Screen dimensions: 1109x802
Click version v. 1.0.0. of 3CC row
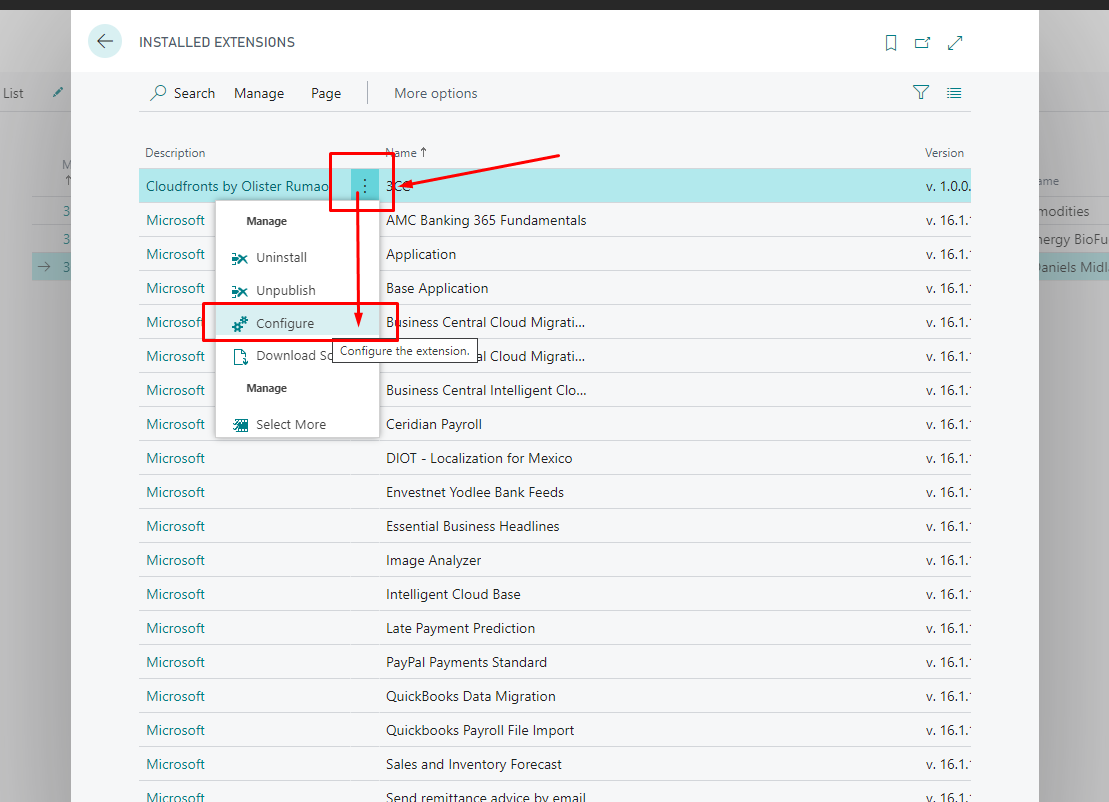click(948, 186)
